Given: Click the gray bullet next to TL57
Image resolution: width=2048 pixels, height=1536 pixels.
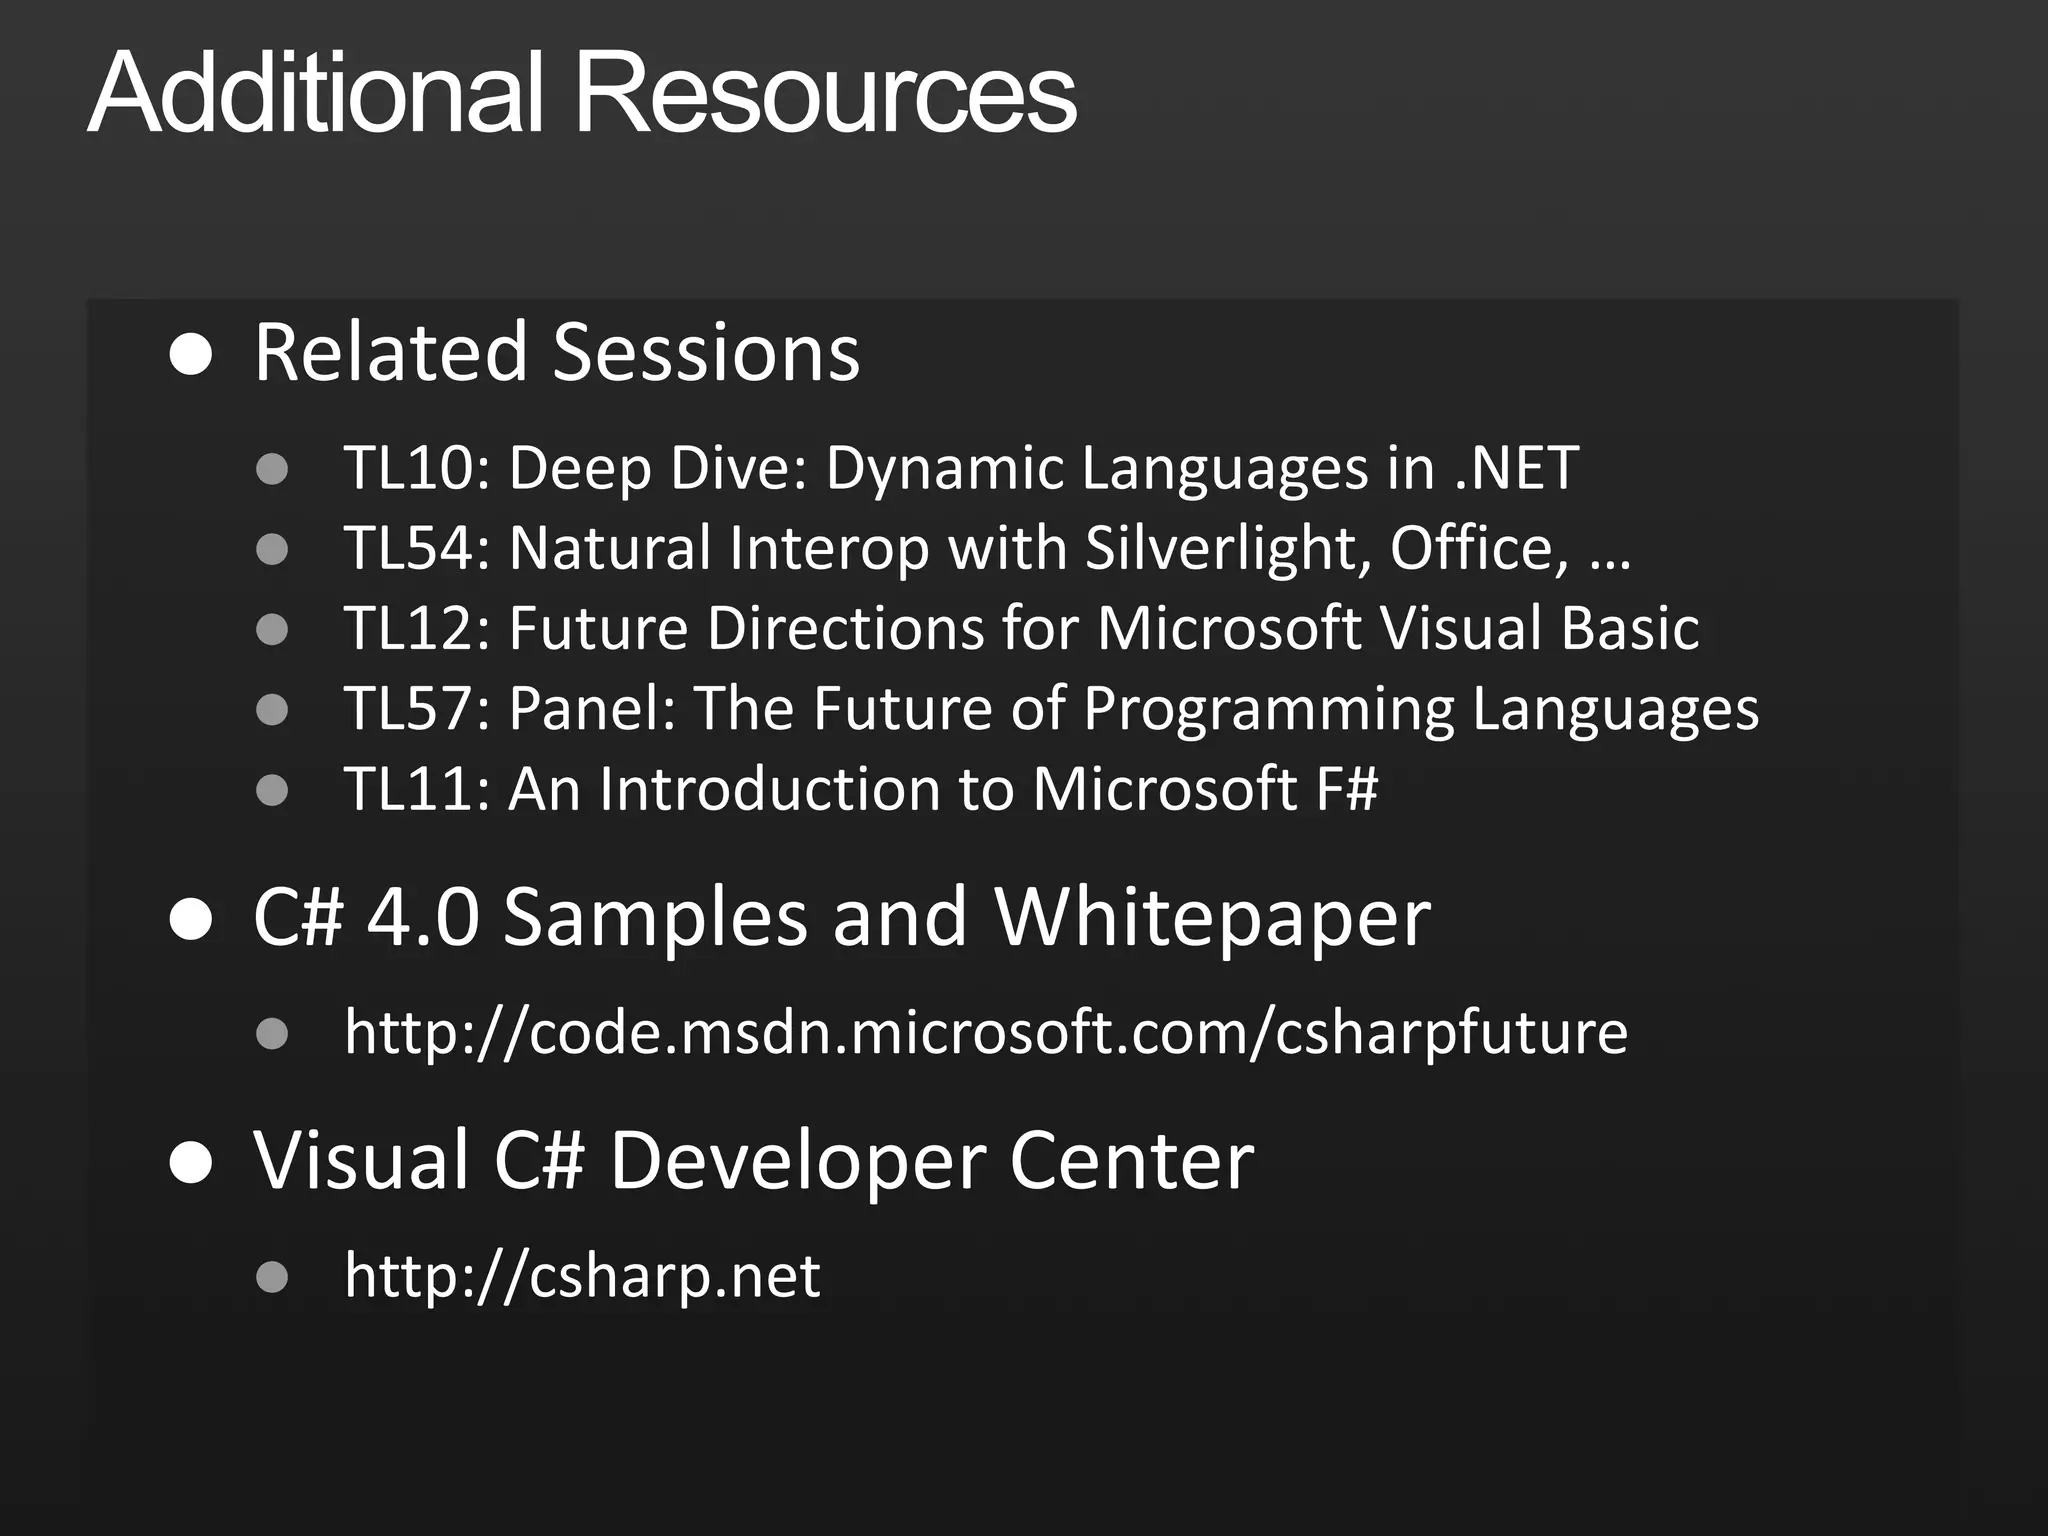Looking at the screenshot, I should tap(272, 710).
